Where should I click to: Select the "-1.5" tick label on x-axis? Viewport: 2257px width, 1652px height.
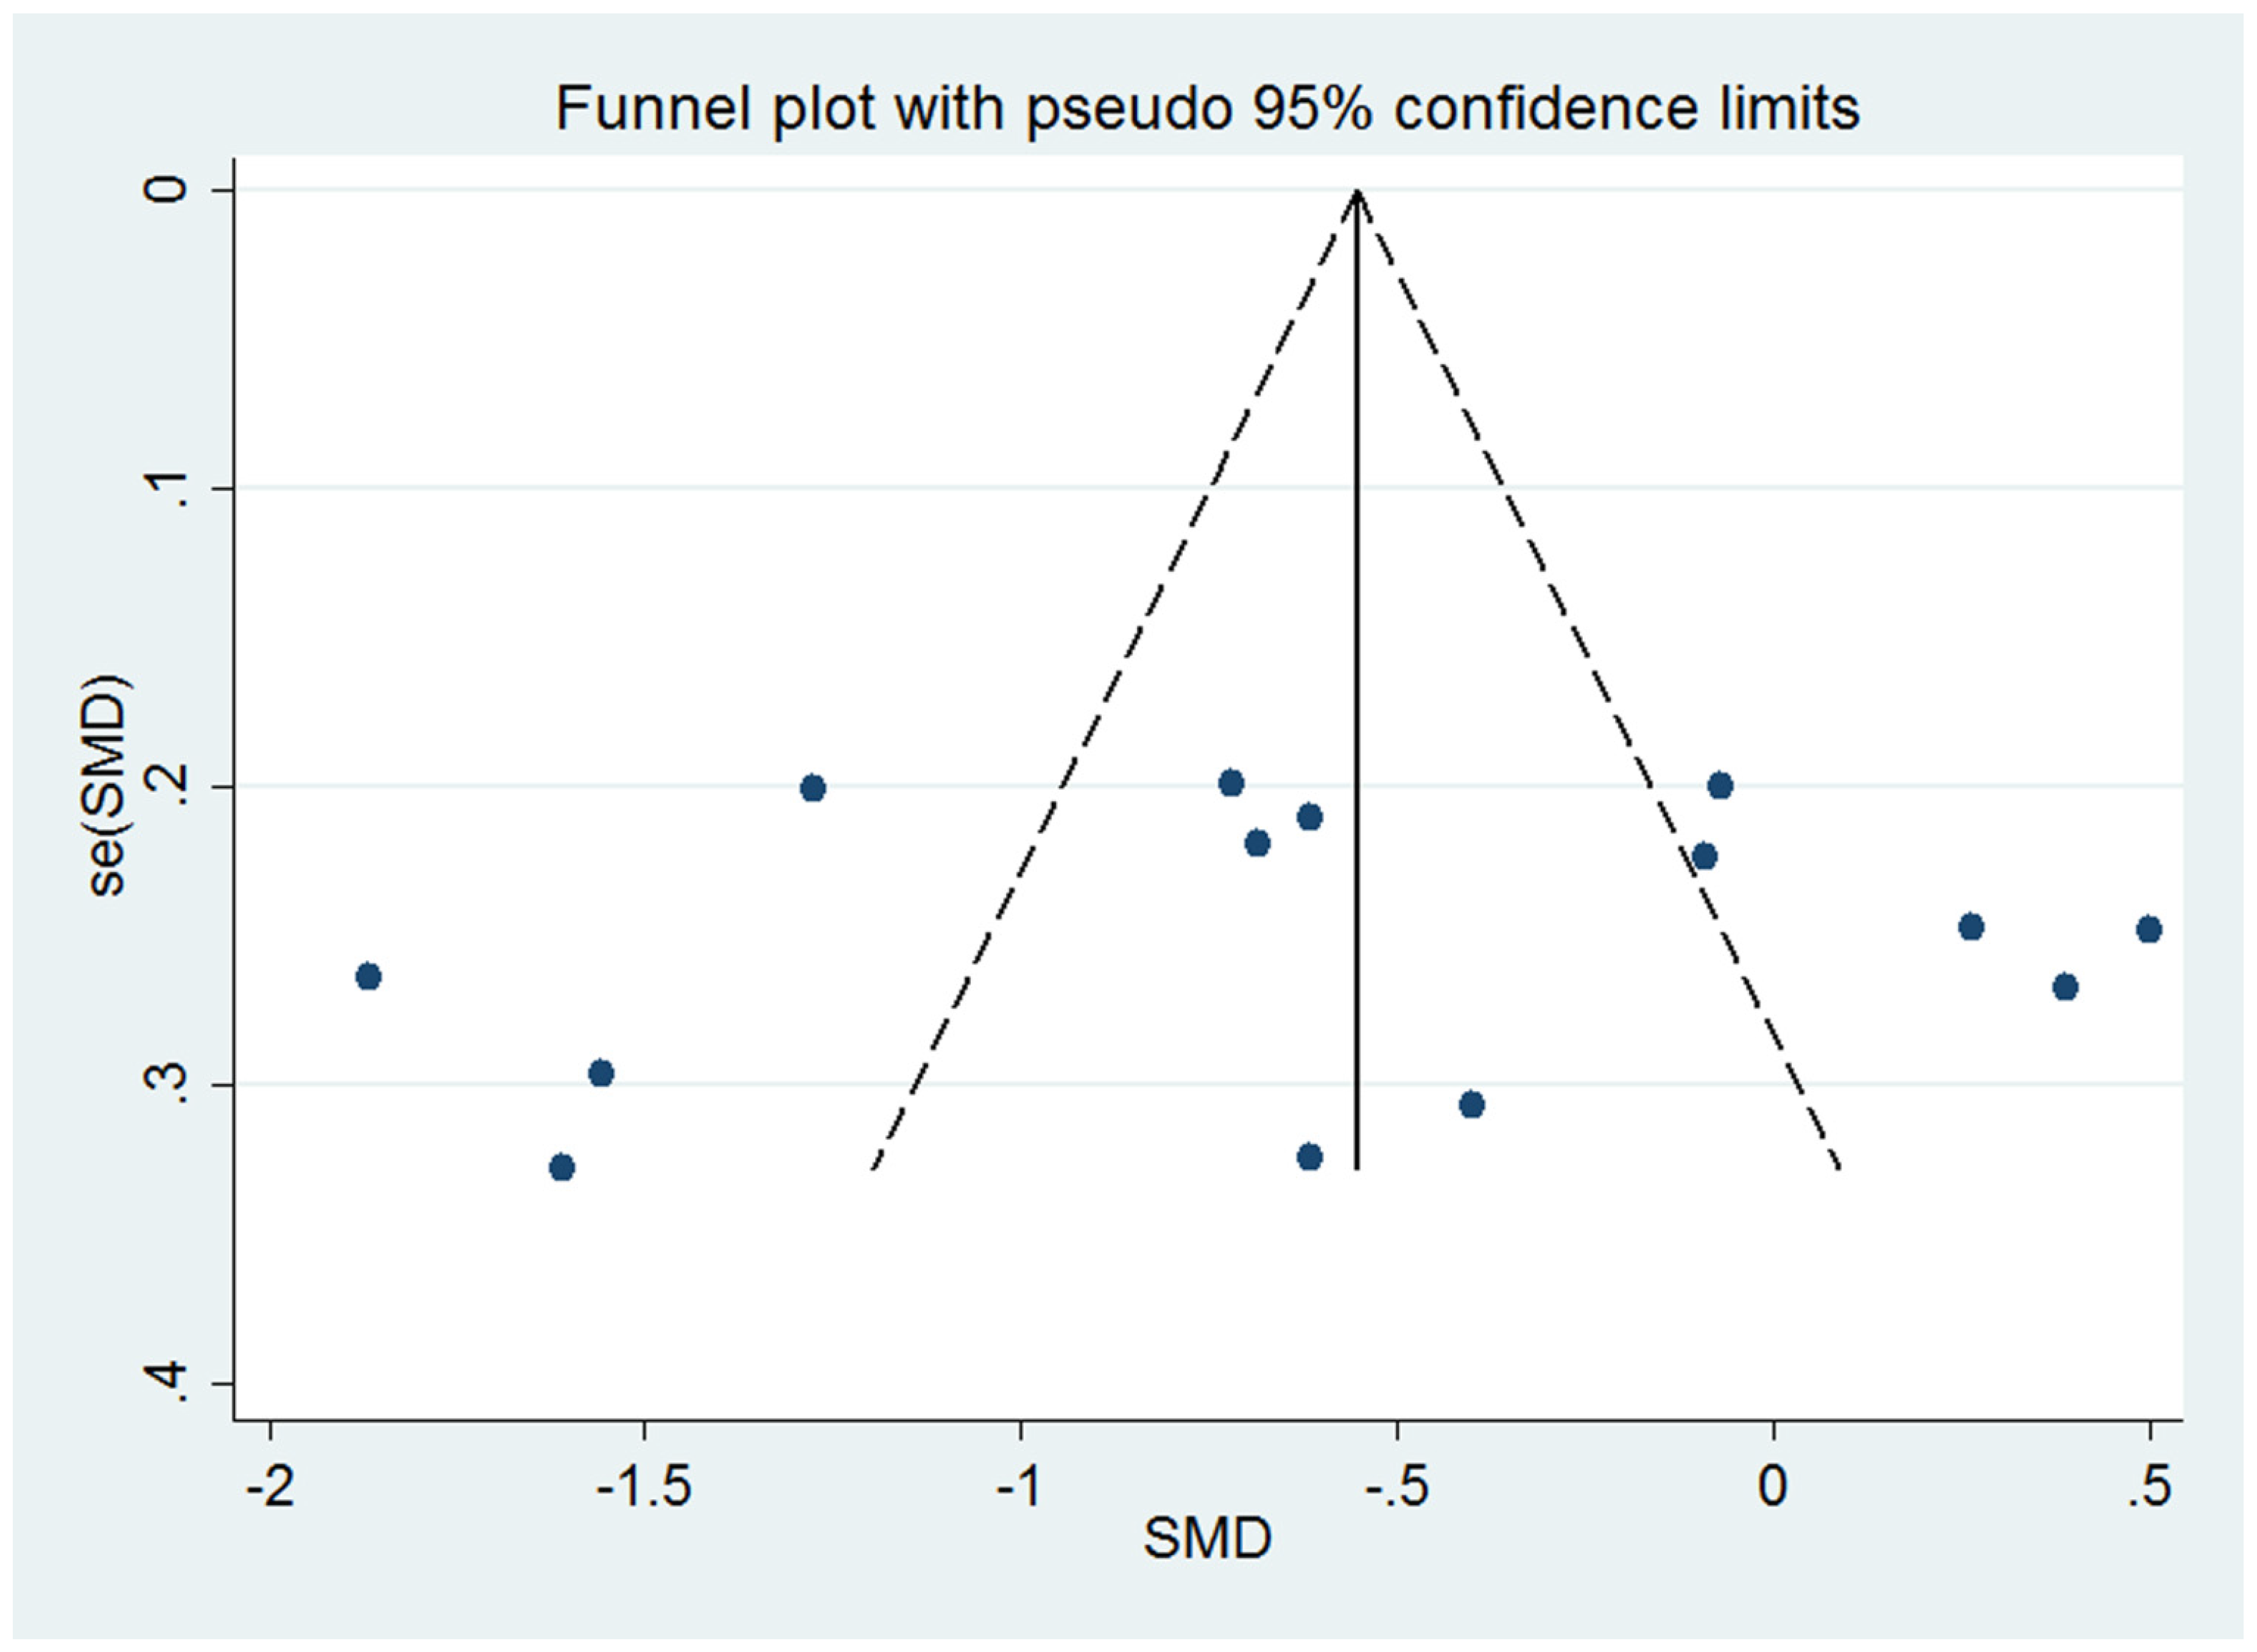(644, 1488)
